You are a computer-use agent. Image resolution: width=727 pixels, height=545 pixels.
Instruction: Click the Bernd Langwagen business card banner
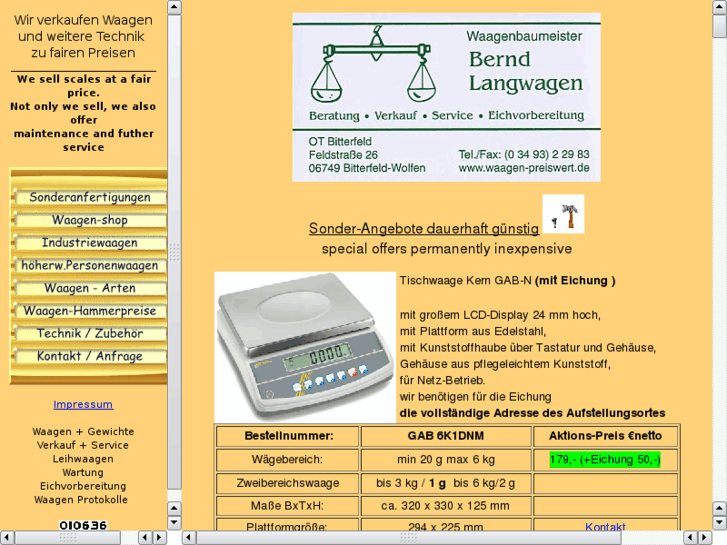coord(446,97)
